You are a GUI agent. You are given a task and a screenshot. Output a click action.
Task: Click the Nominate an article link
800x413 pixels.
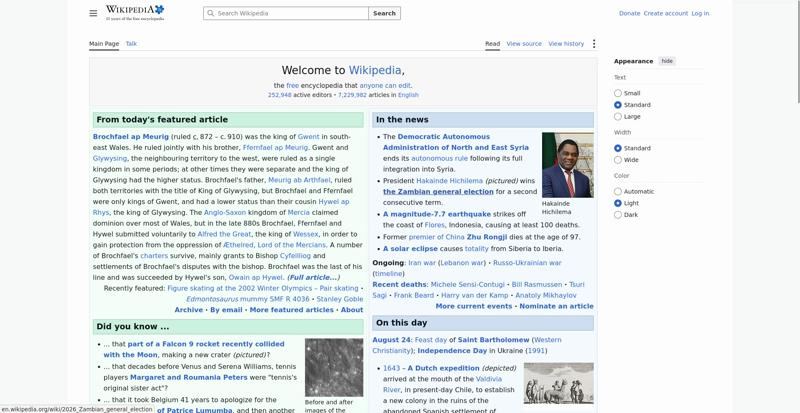coord(556,306)
